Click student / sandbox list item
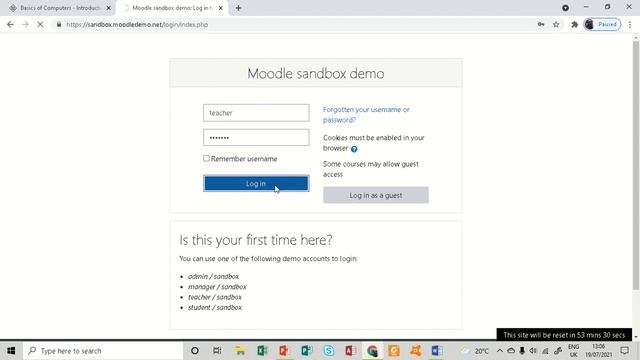 pos(215,307)
